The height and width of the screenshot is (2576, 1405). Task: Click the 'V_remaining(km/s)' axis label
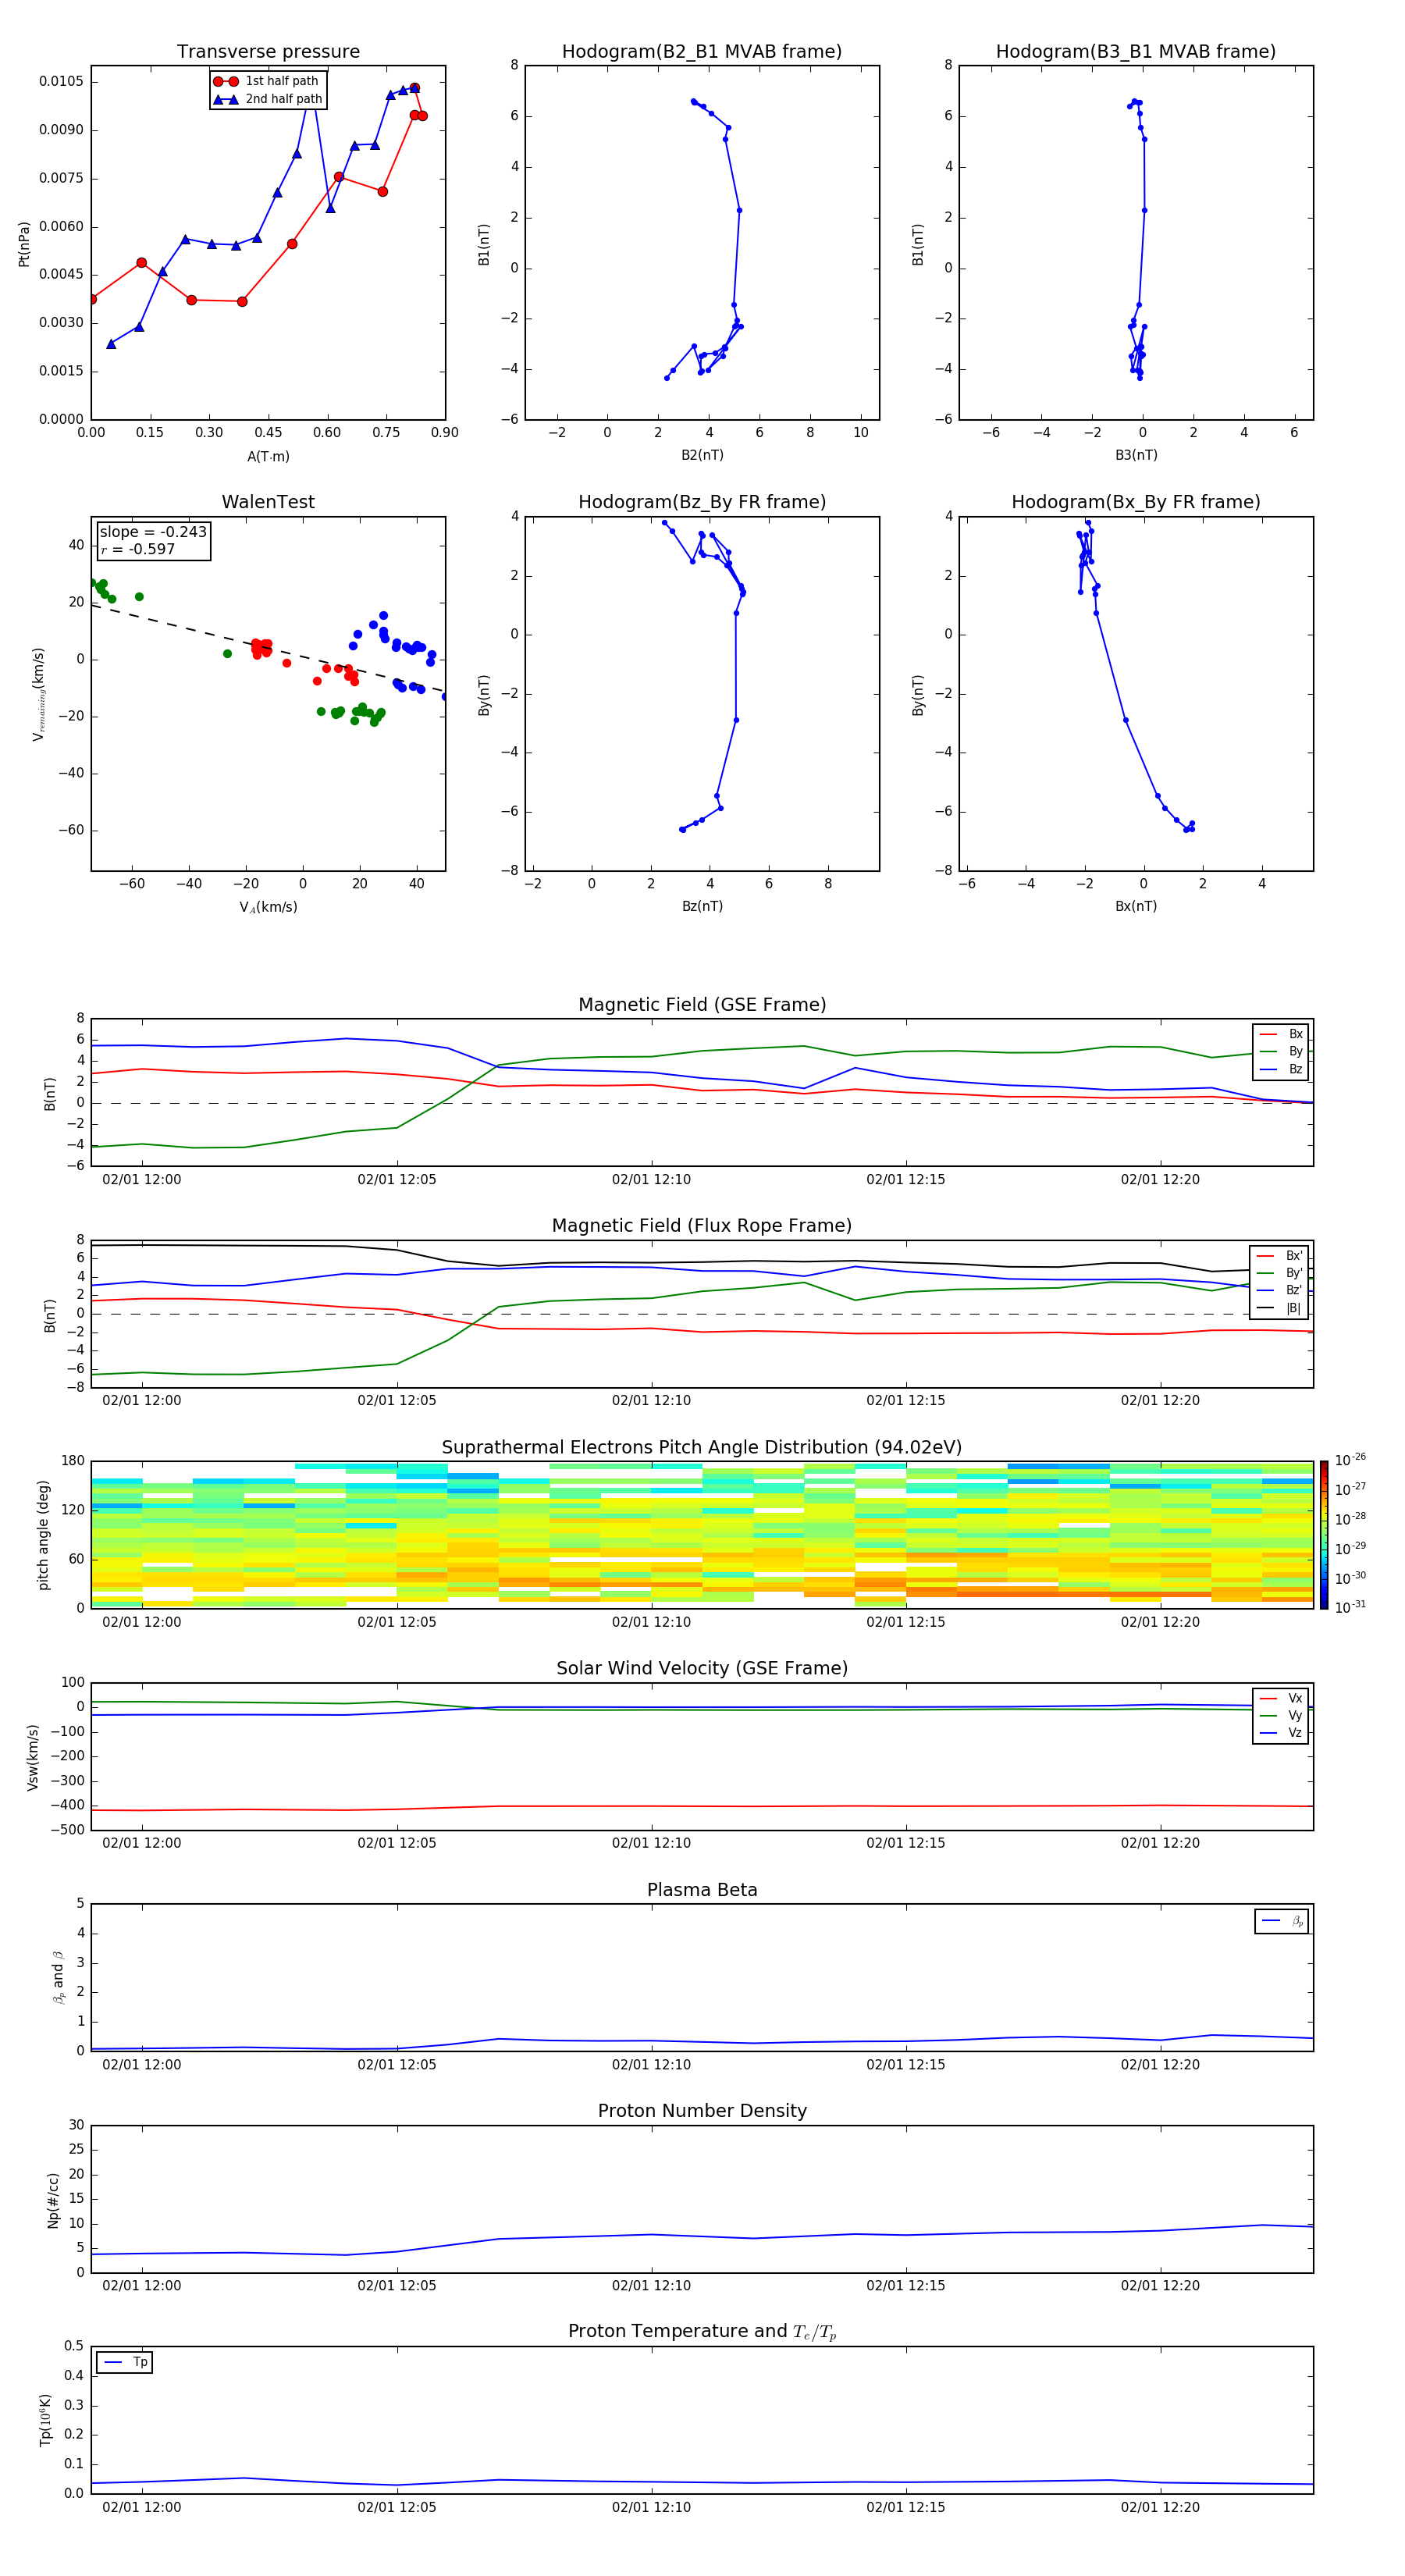pyautogui.click(x=38, y=694)
